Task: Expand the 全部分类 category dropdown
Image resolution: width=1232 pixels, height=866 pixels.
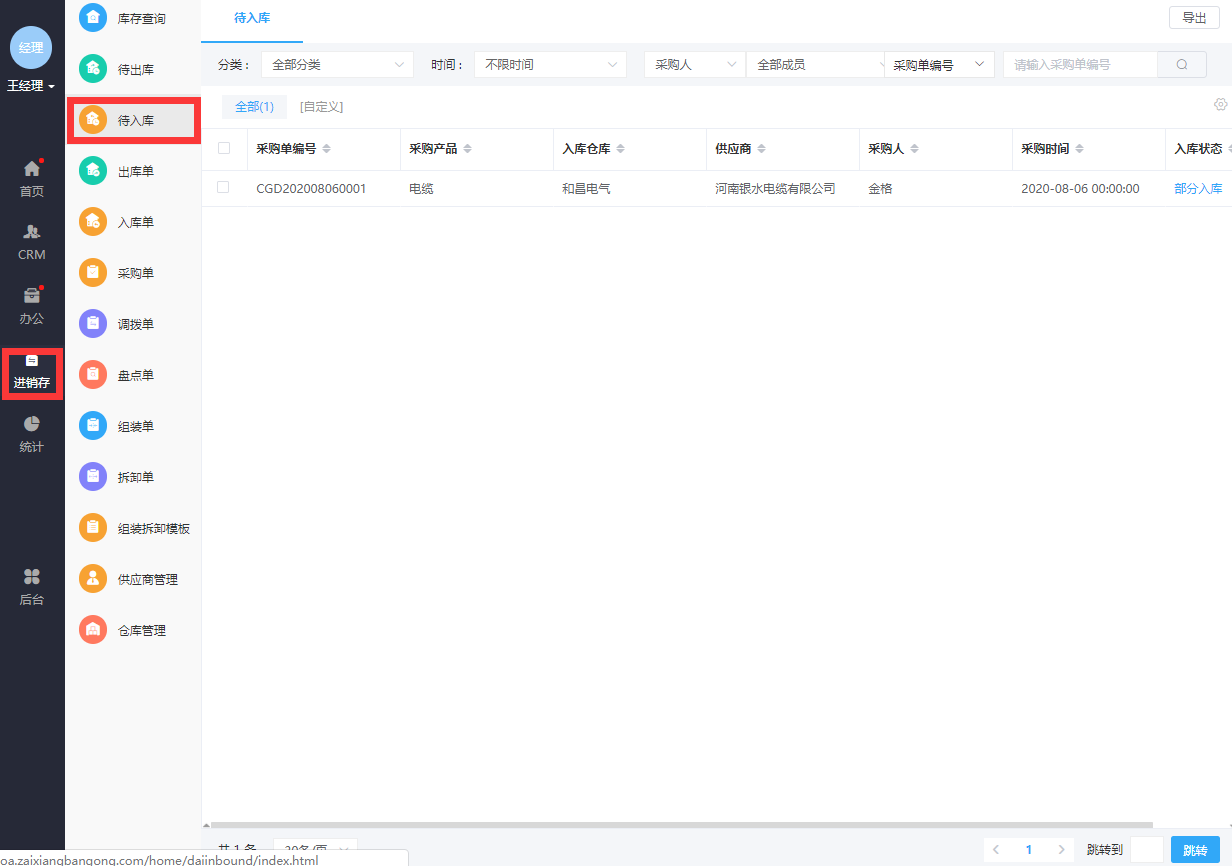Action: point(337,64)
